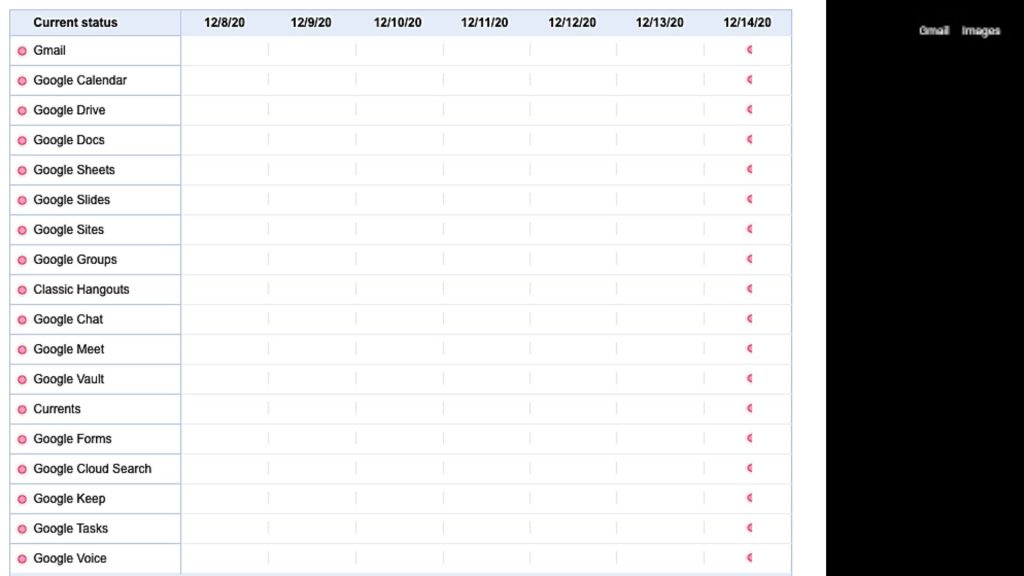Click 12/14/20 outage marker for Google Sheets

750,169
